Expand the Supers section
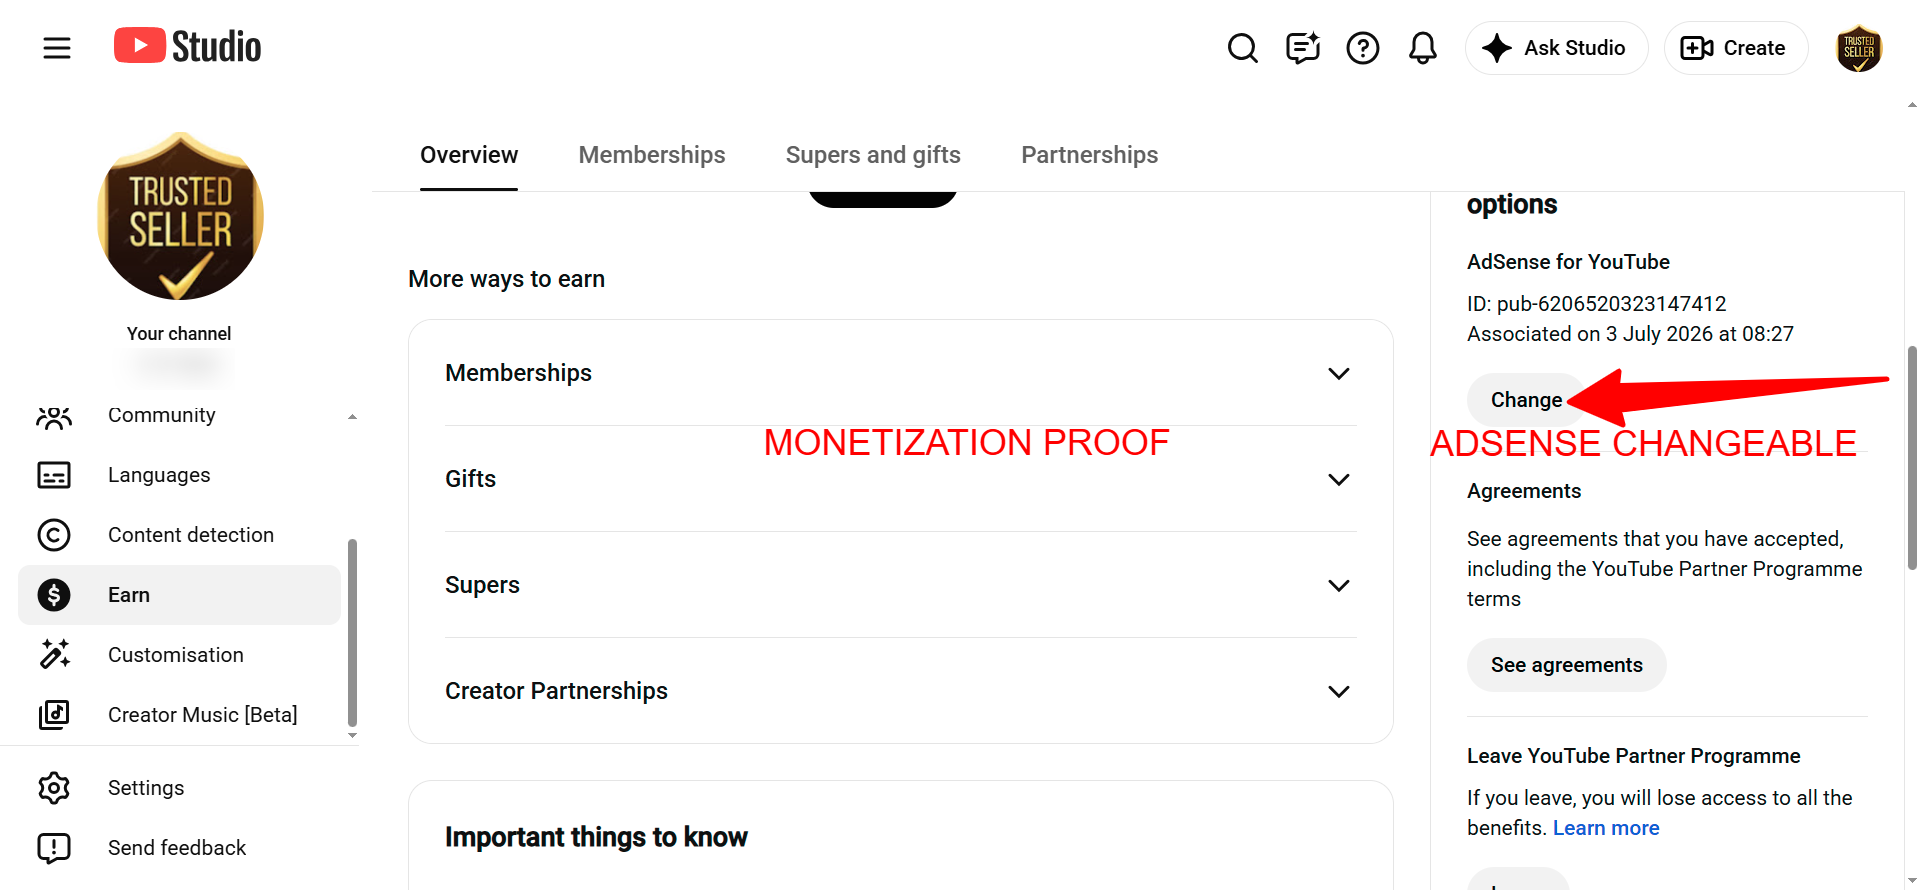 [900, 585]
